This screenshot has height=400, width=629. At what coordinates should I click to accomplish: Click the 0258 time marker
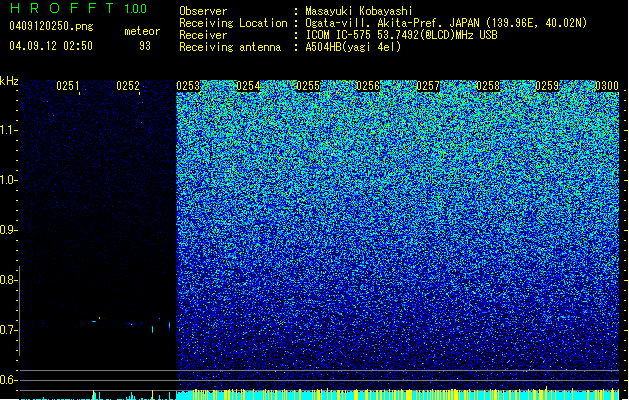pyautogui.click(x=488, y=86)
